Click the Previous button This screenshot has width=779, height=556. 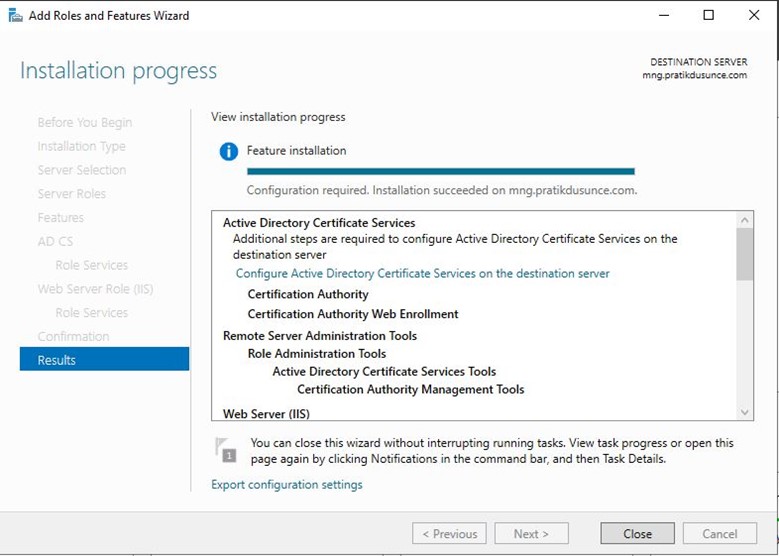[x=449, y=534]
